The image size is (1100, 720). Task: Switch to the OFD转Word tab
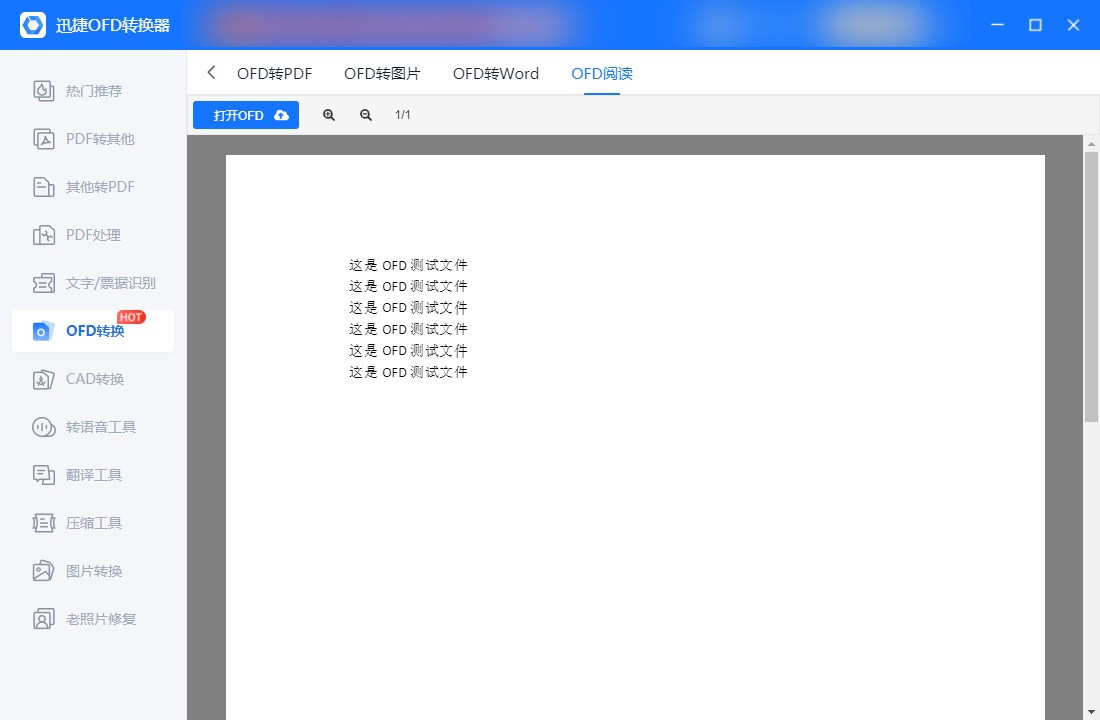495,73
